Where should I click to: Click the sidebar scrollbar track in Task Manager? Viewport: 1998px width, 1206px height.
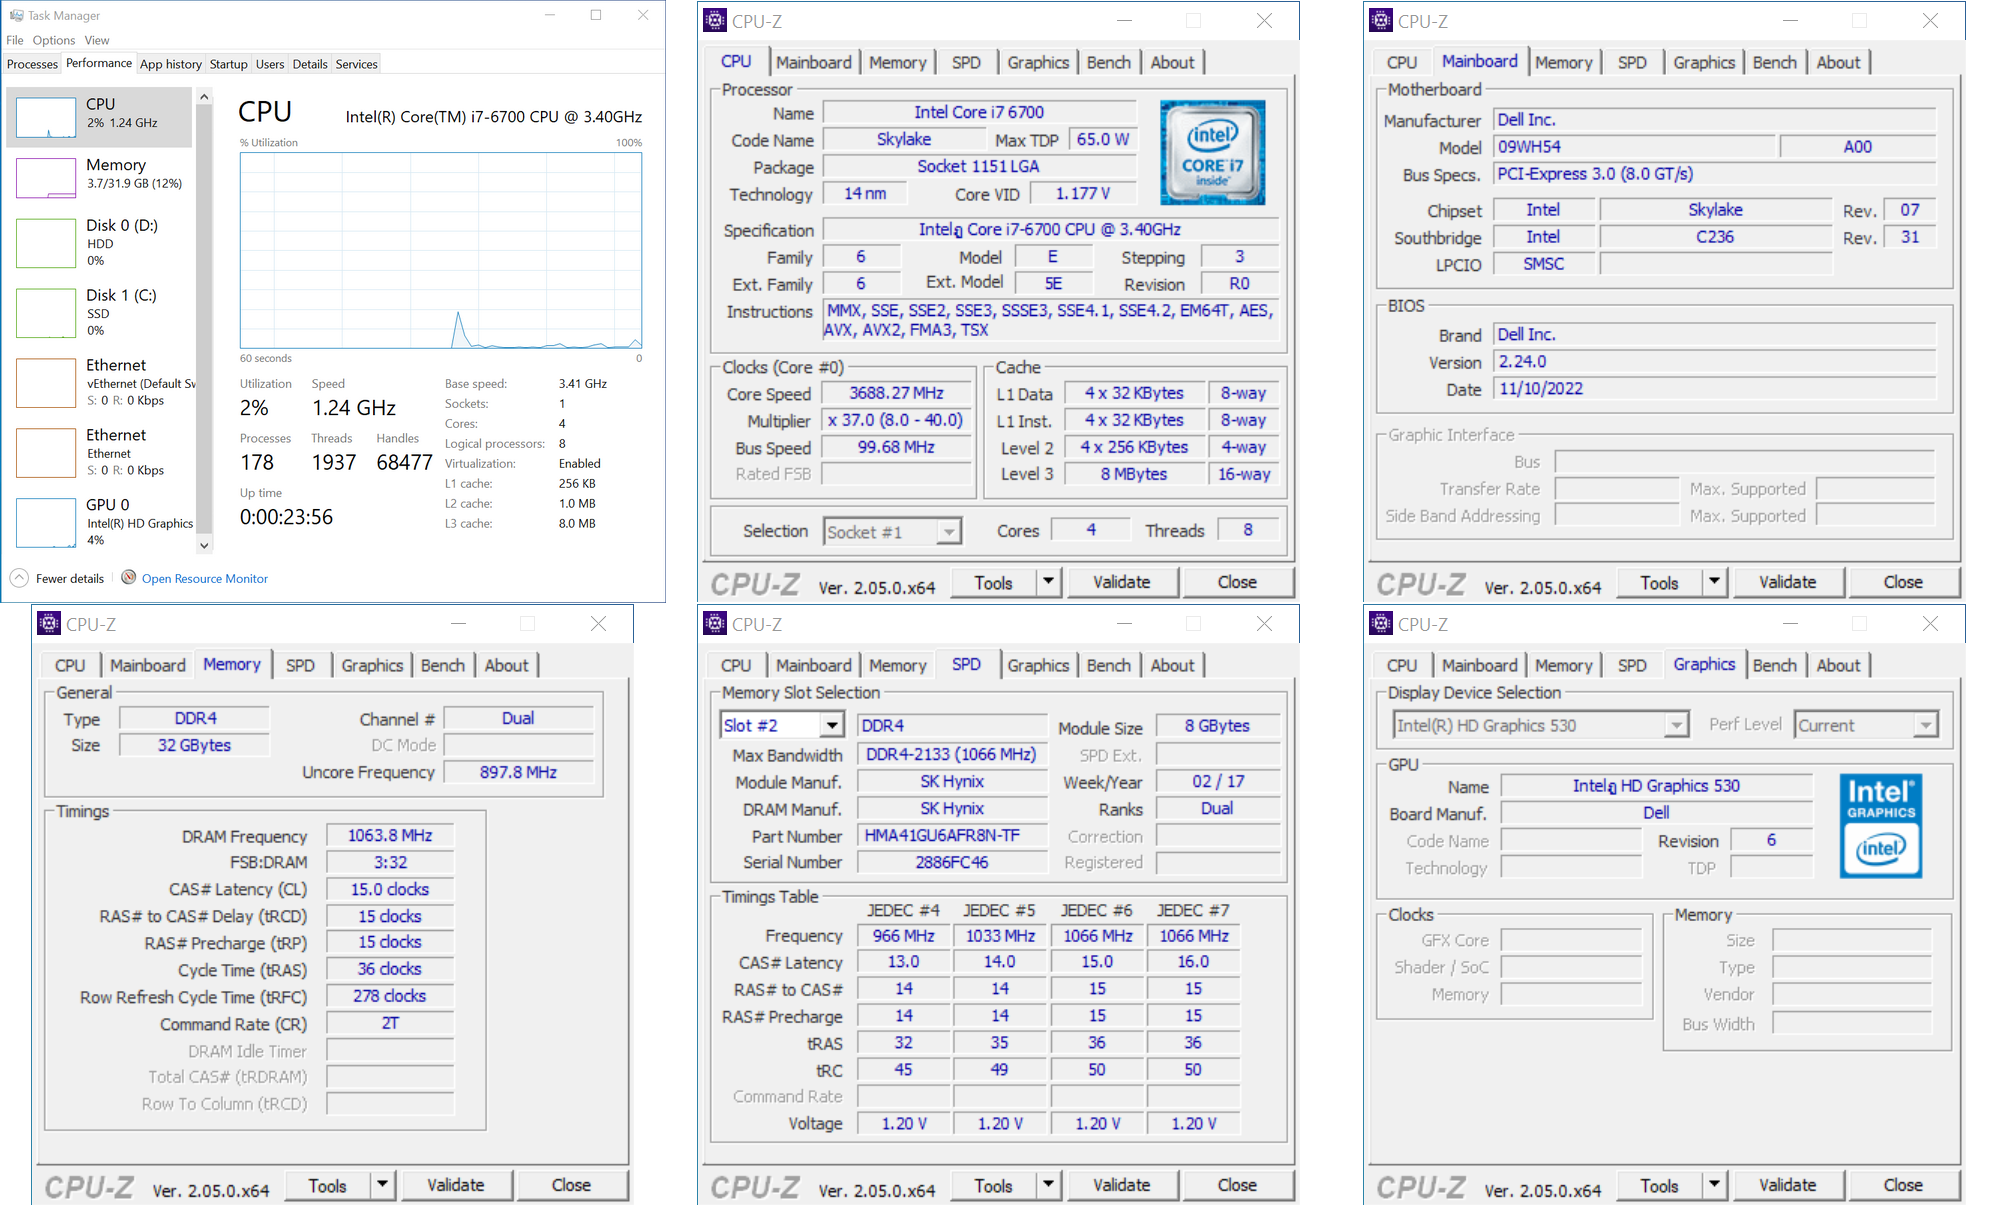click(204, 320)
